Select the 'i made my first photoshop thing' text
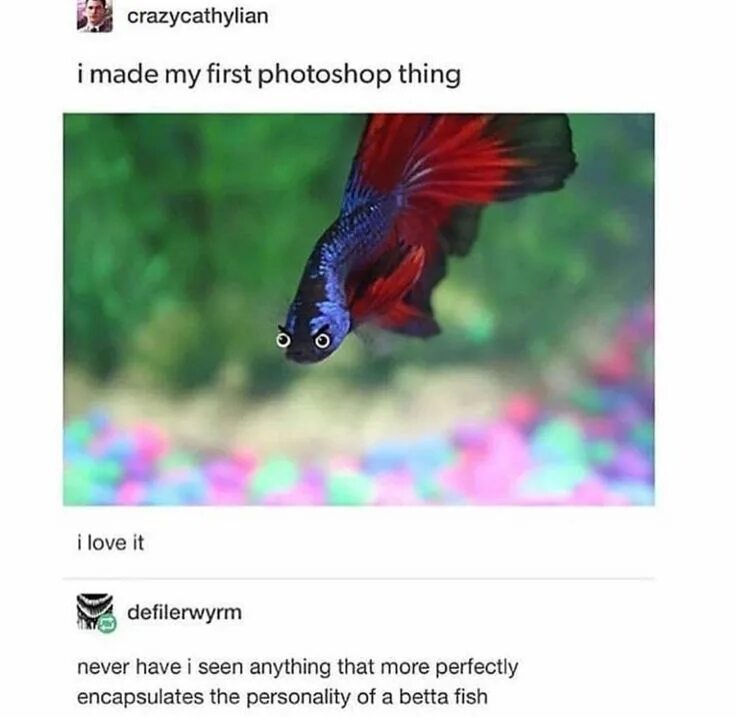The height and width of the screenshot is (718, 736). pos(269,75)
